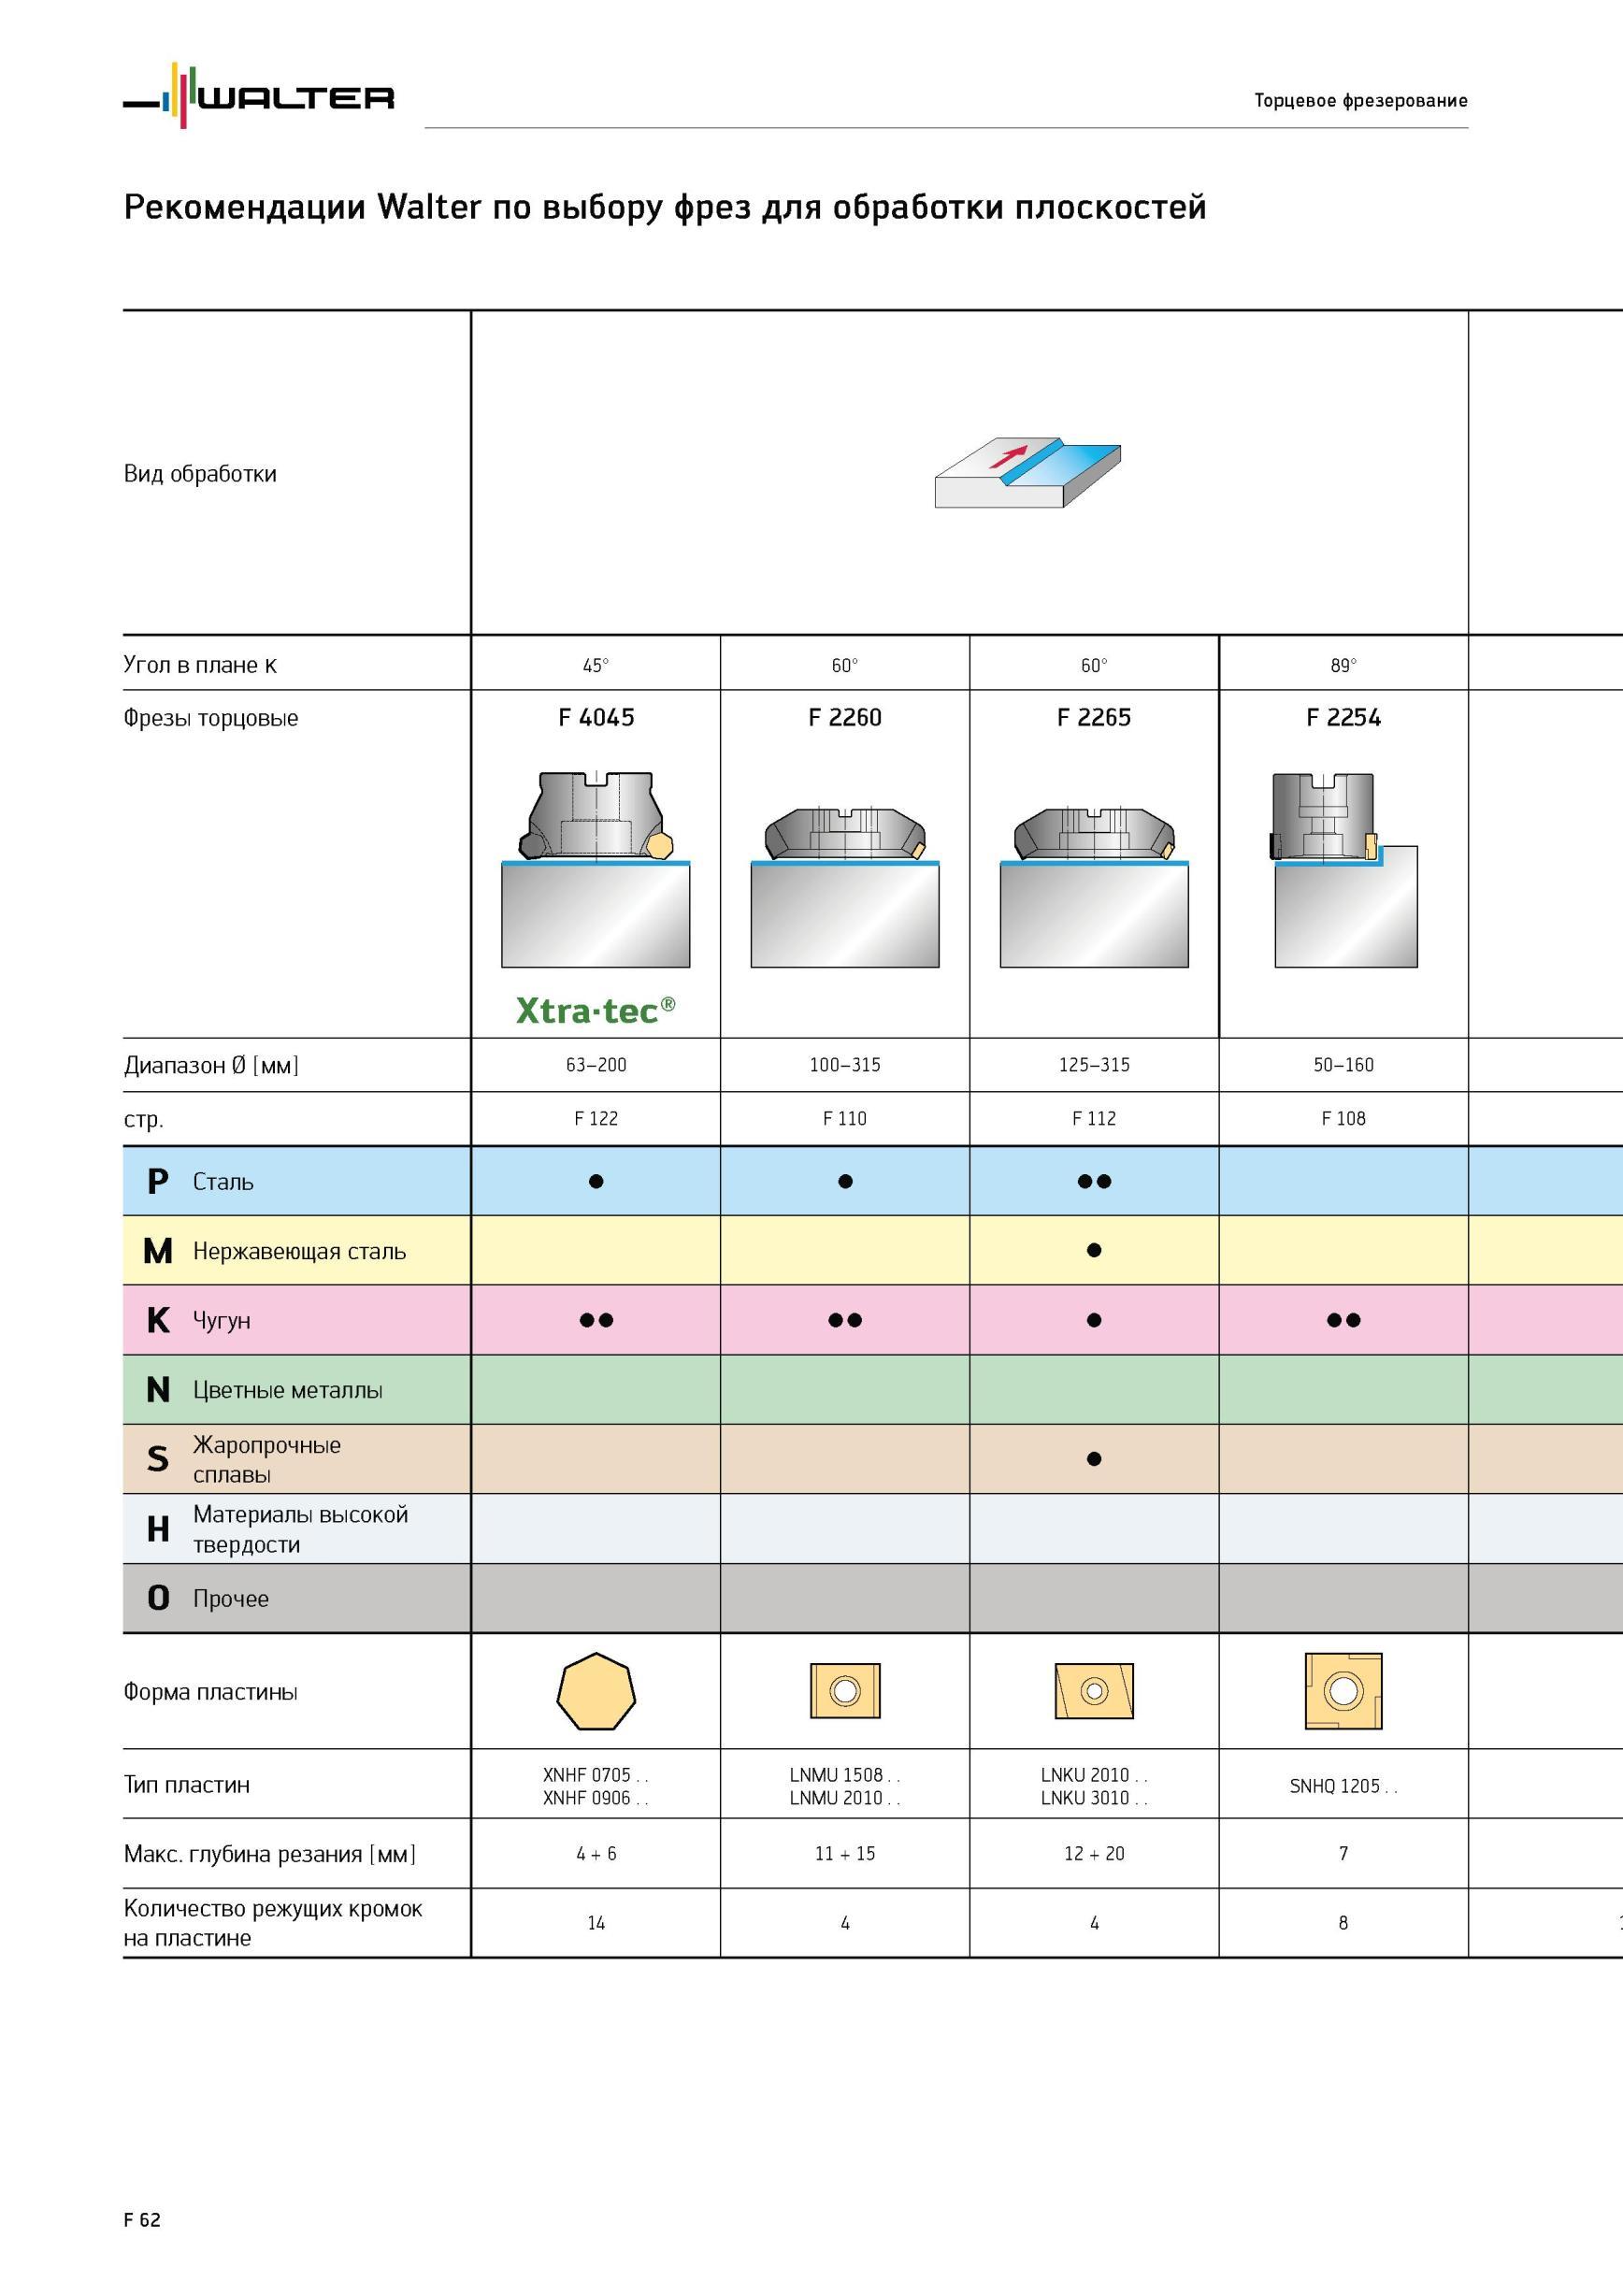Viewport: 1623px width, 2296px height.
Task: Click the 'F 2265' cutter name
Action: [1094, 717]
